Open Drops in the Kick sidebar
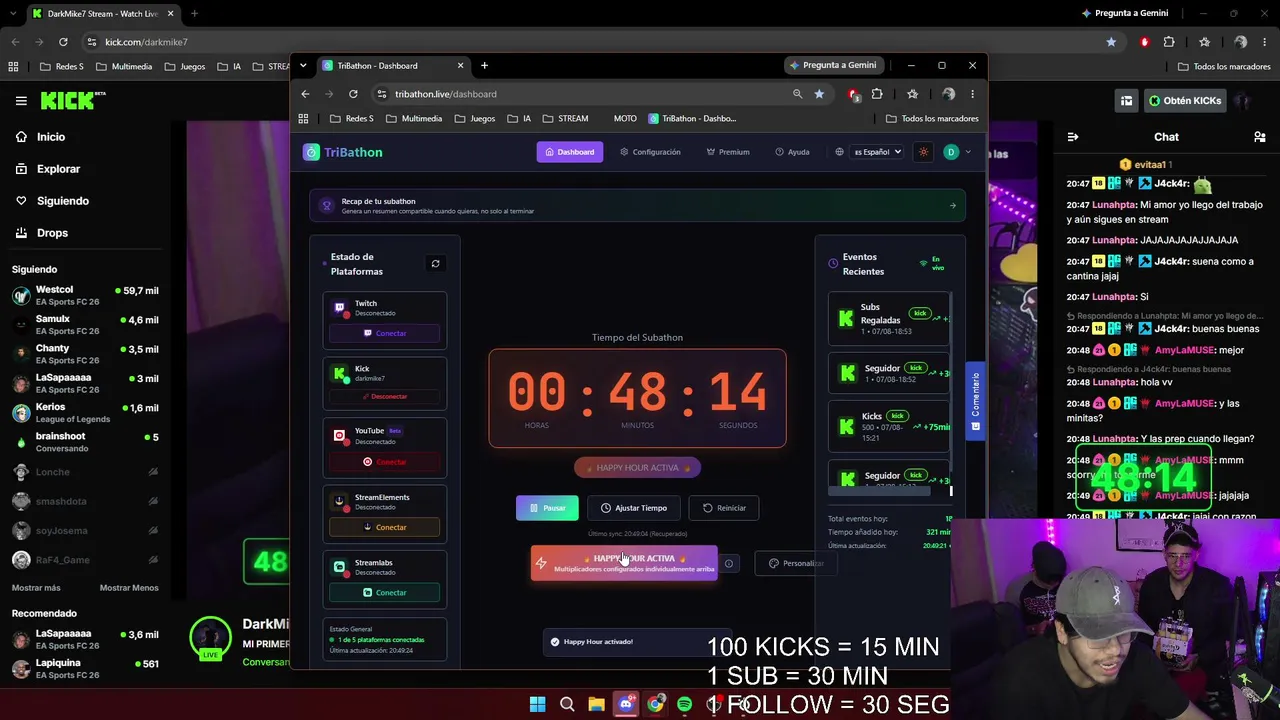The width and height of the screenshot is (1280, 720). pos(41,233)
